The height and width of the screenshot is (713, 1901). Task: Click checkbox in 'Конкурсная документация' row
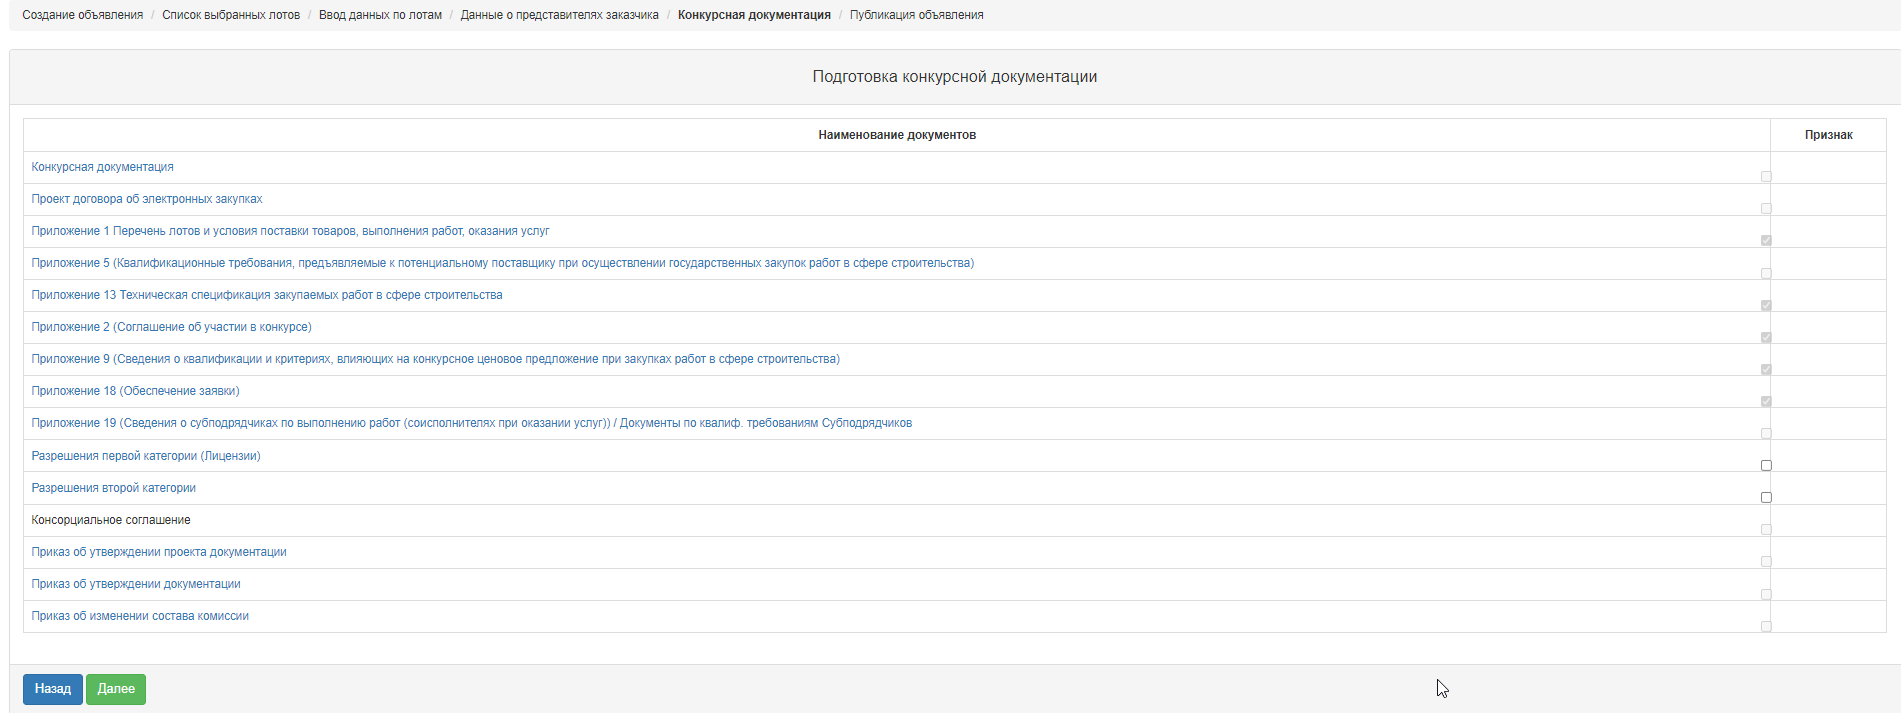click(x=1766, y=176)
